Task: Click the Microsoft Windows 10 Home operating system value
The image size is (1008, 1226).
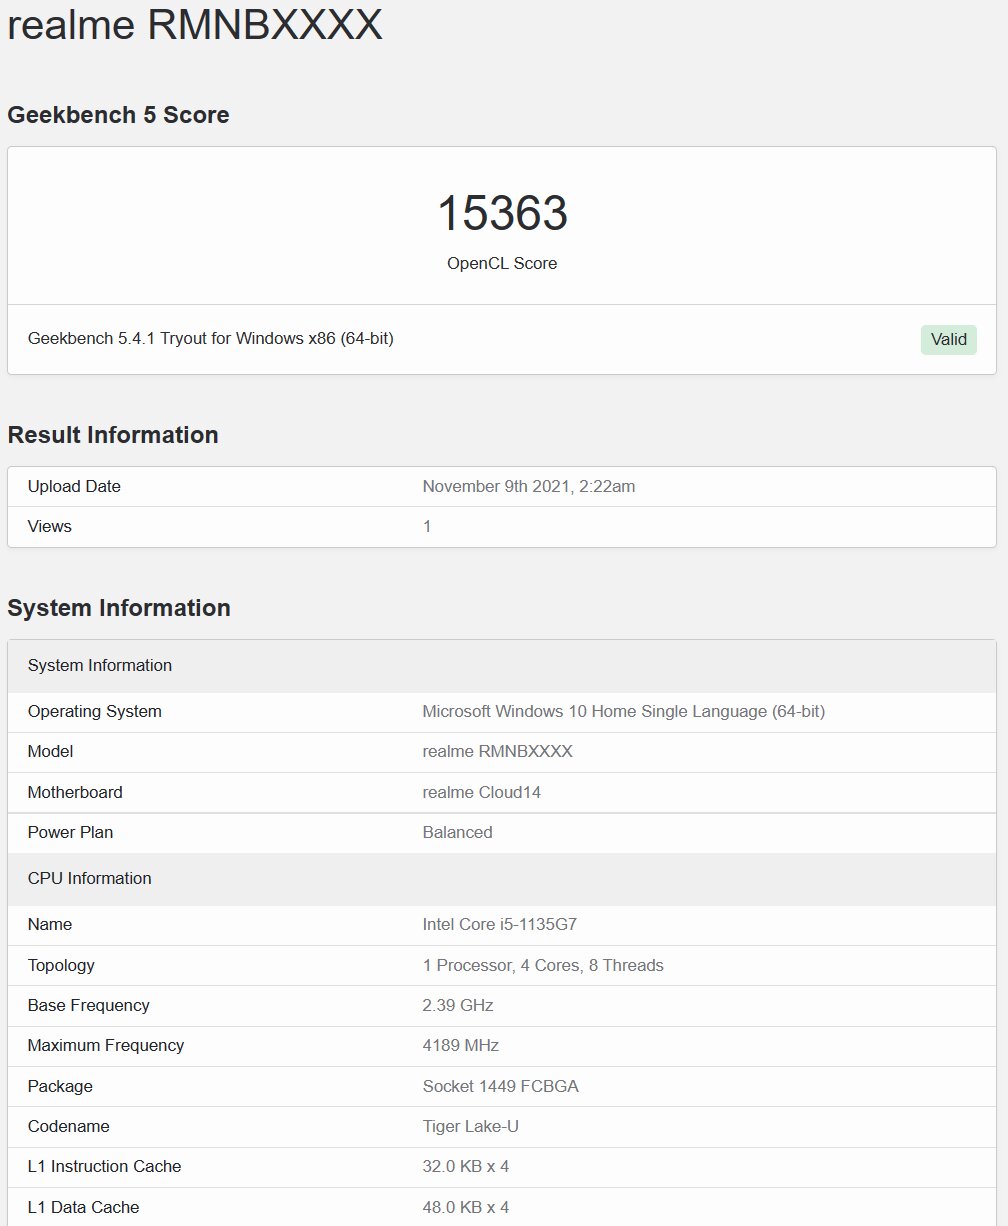Action: [x=623, y=712]
